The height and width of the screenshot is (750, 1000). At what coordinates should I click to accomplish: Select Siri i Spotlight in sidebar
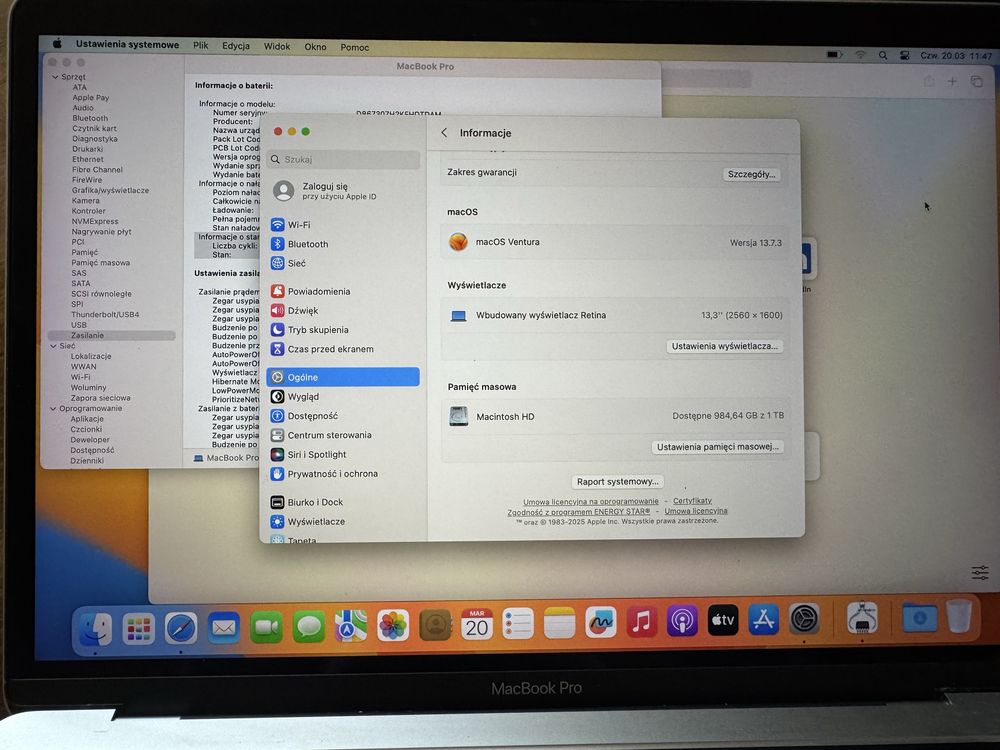(x=344, y=455)
